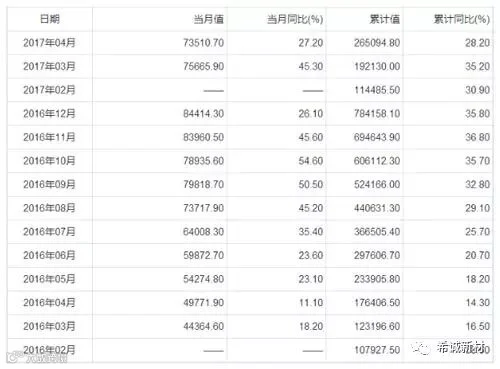
Task: Click cumulative value 265094.80
Action: click(x=377, y=43)
